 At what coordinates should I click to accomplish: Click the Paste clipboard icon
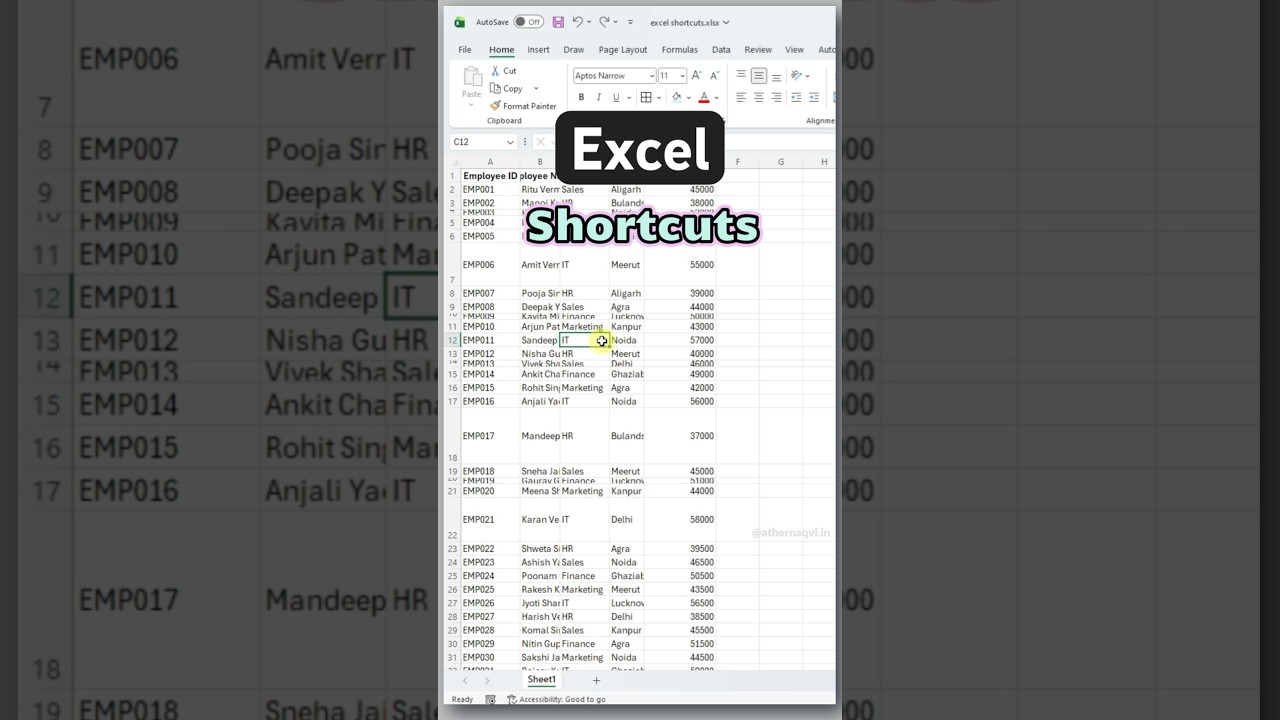coord(473,76)
